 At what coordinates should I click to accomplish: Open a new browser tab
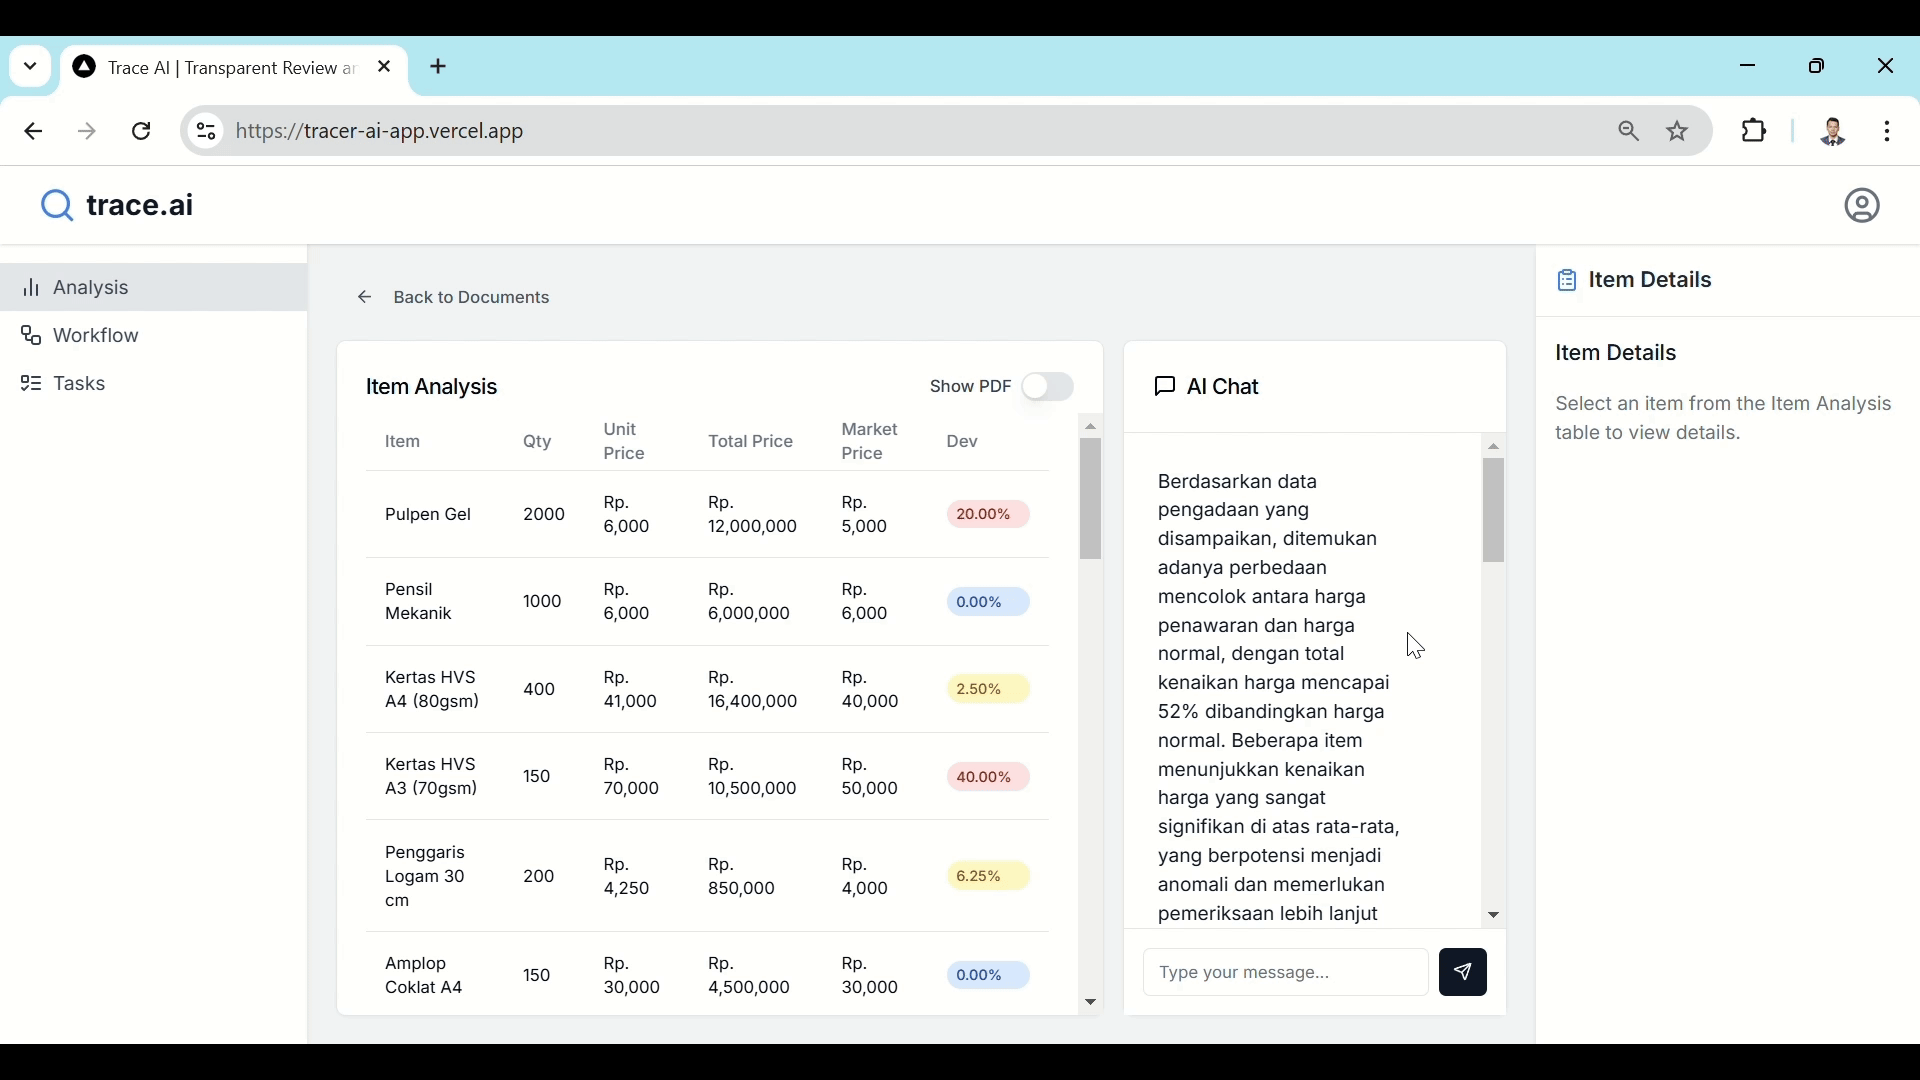point(440,67)
